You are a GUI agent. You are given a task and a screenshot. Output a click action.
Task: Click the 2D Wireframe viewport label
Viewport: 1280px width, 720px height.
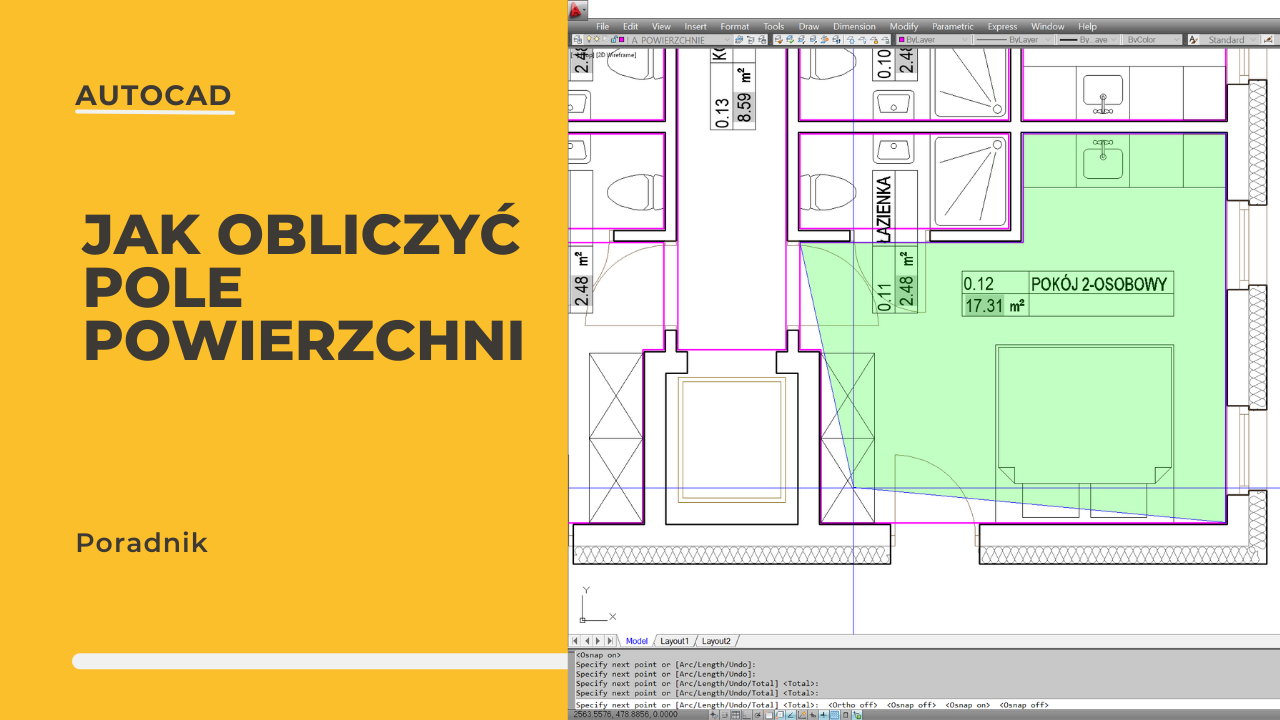tap(615, 55)
